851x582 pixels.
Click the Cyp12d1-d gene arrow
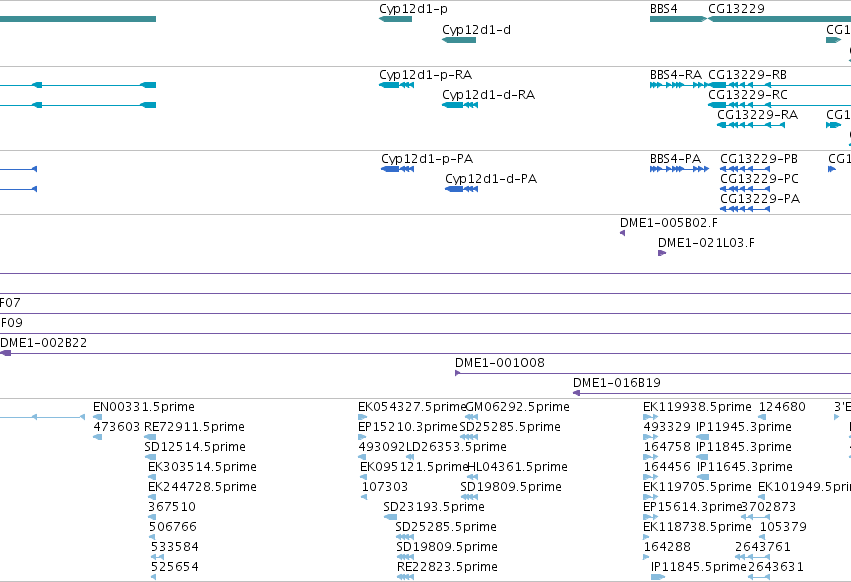459,40
